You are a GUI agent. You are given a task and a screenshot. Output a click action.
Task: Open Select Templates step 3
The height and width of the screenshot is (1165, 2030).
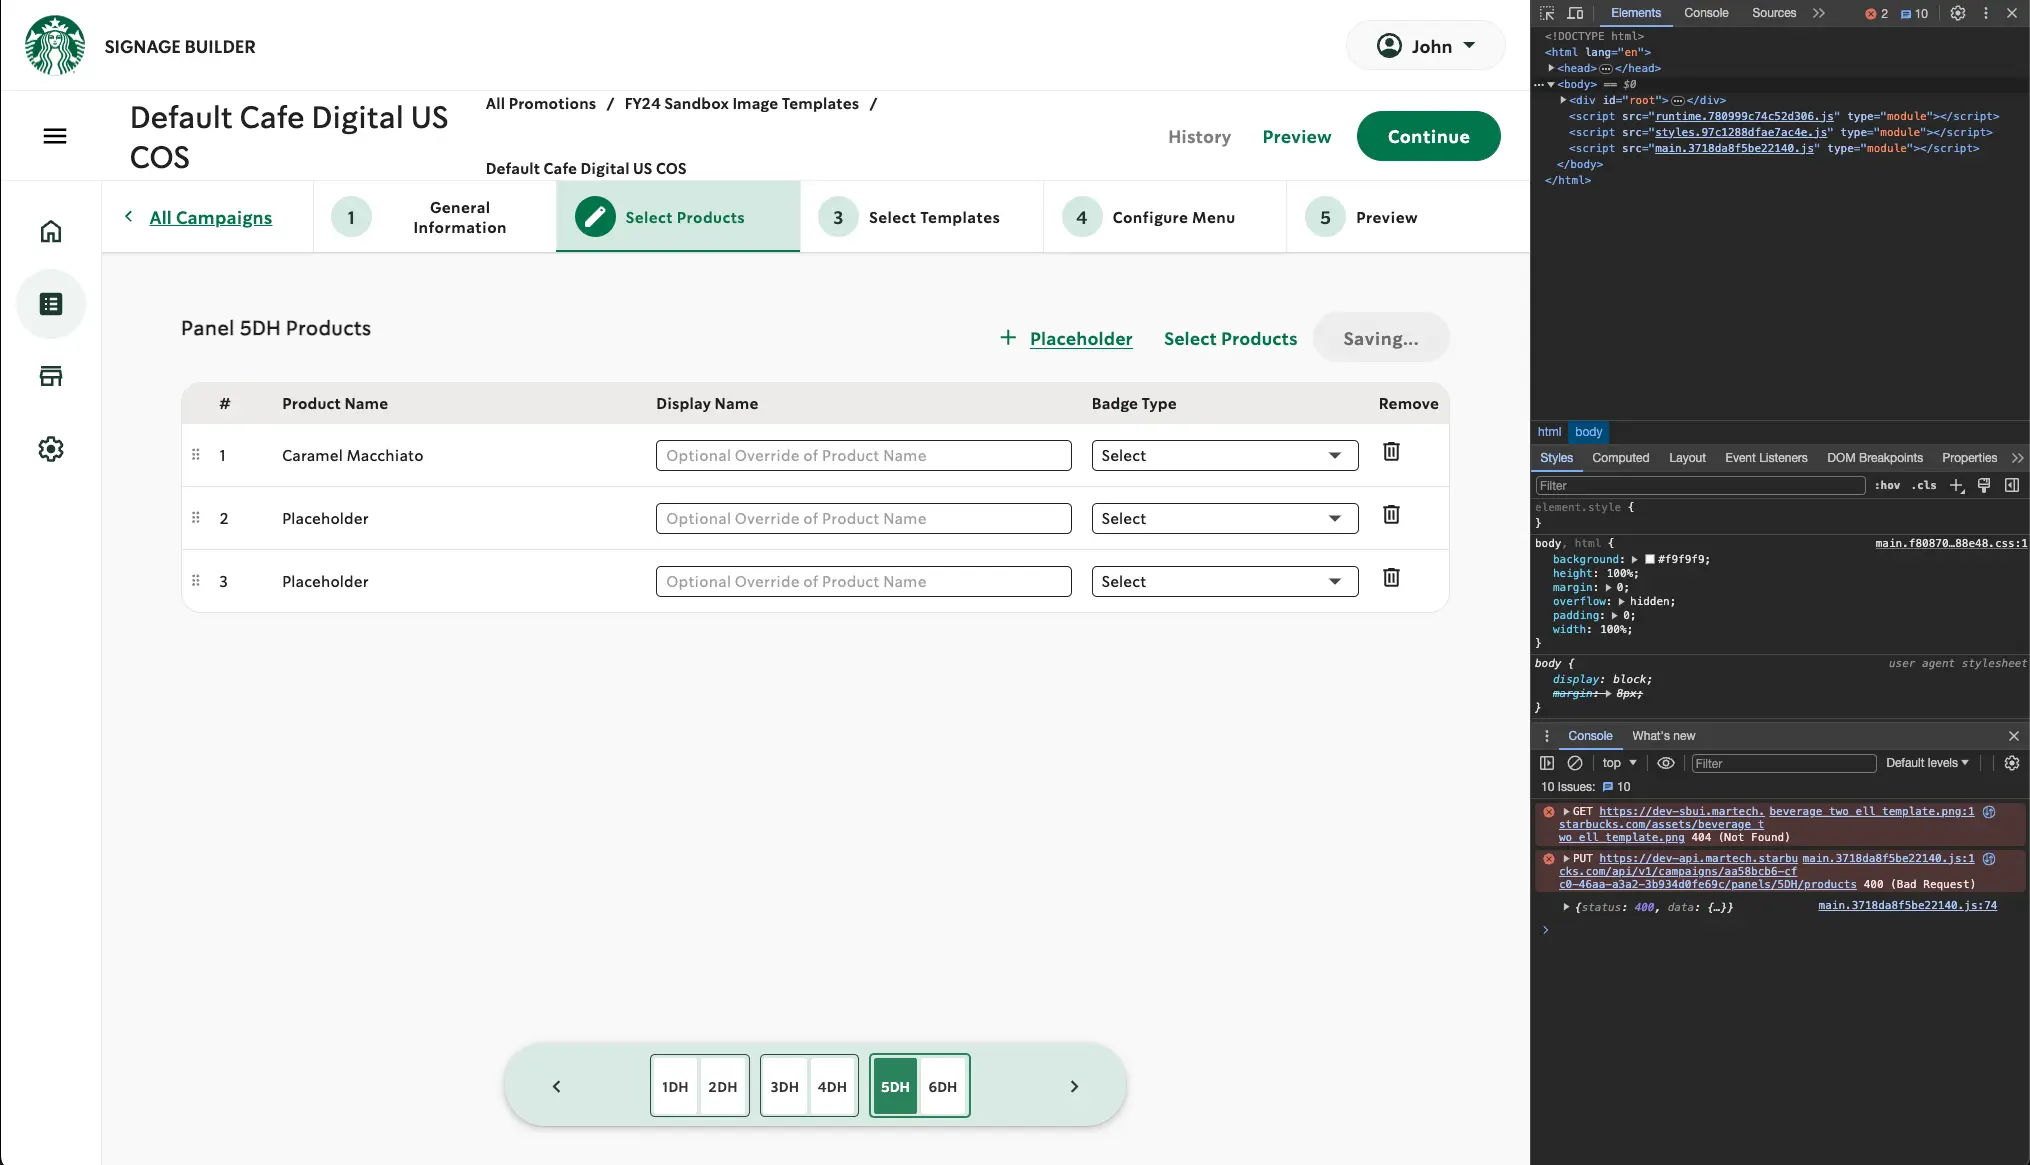(x=922, y=217)
